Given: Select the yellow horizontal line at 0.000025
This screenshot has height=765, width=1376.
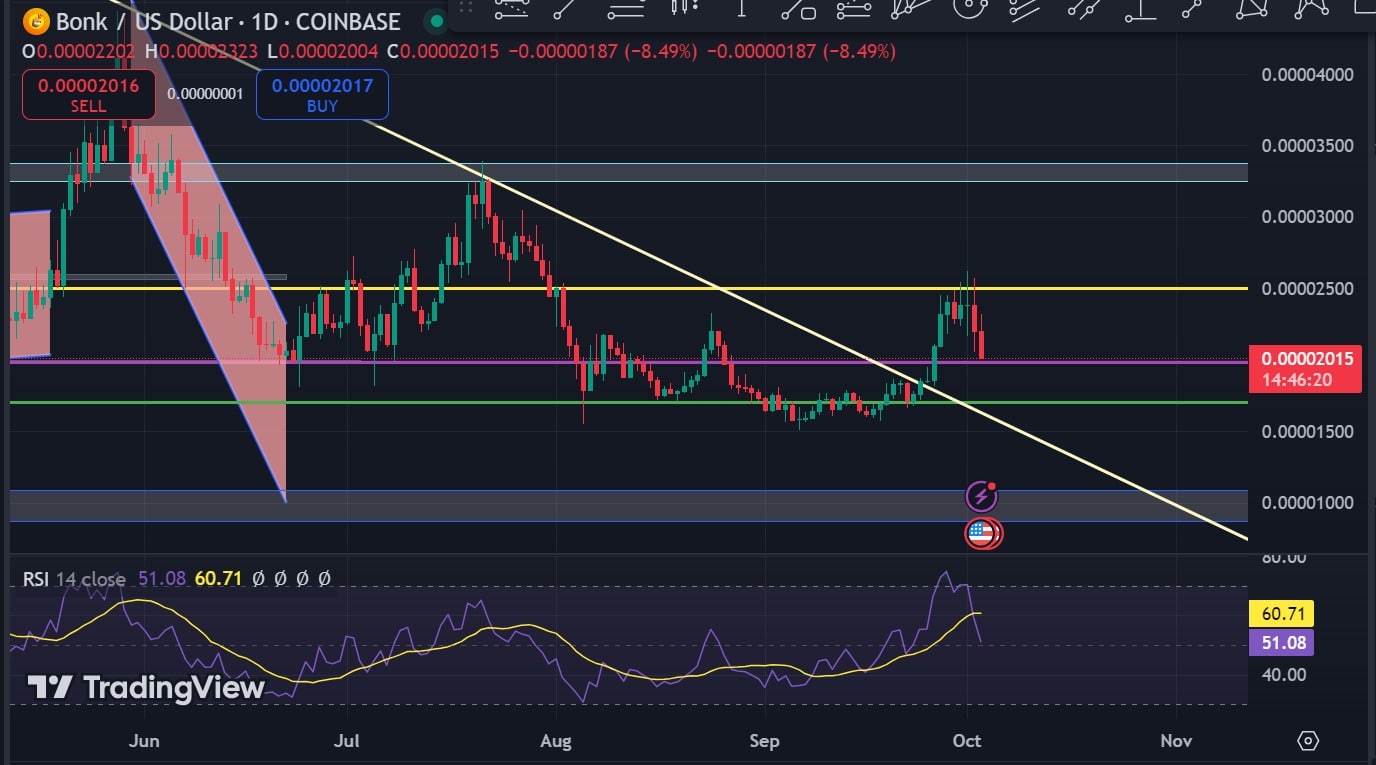Looking at the screenshot, I should point(630,288).
